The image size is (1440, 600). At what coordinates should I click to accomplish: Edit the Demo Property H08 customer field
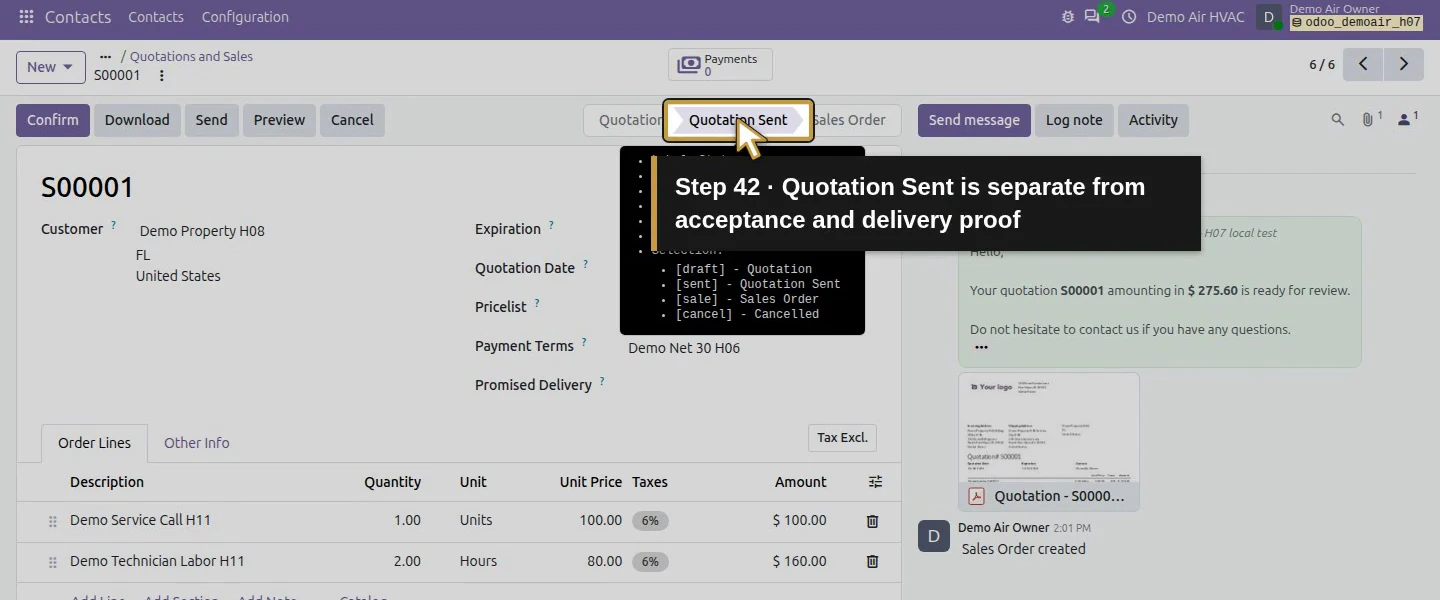202,231
